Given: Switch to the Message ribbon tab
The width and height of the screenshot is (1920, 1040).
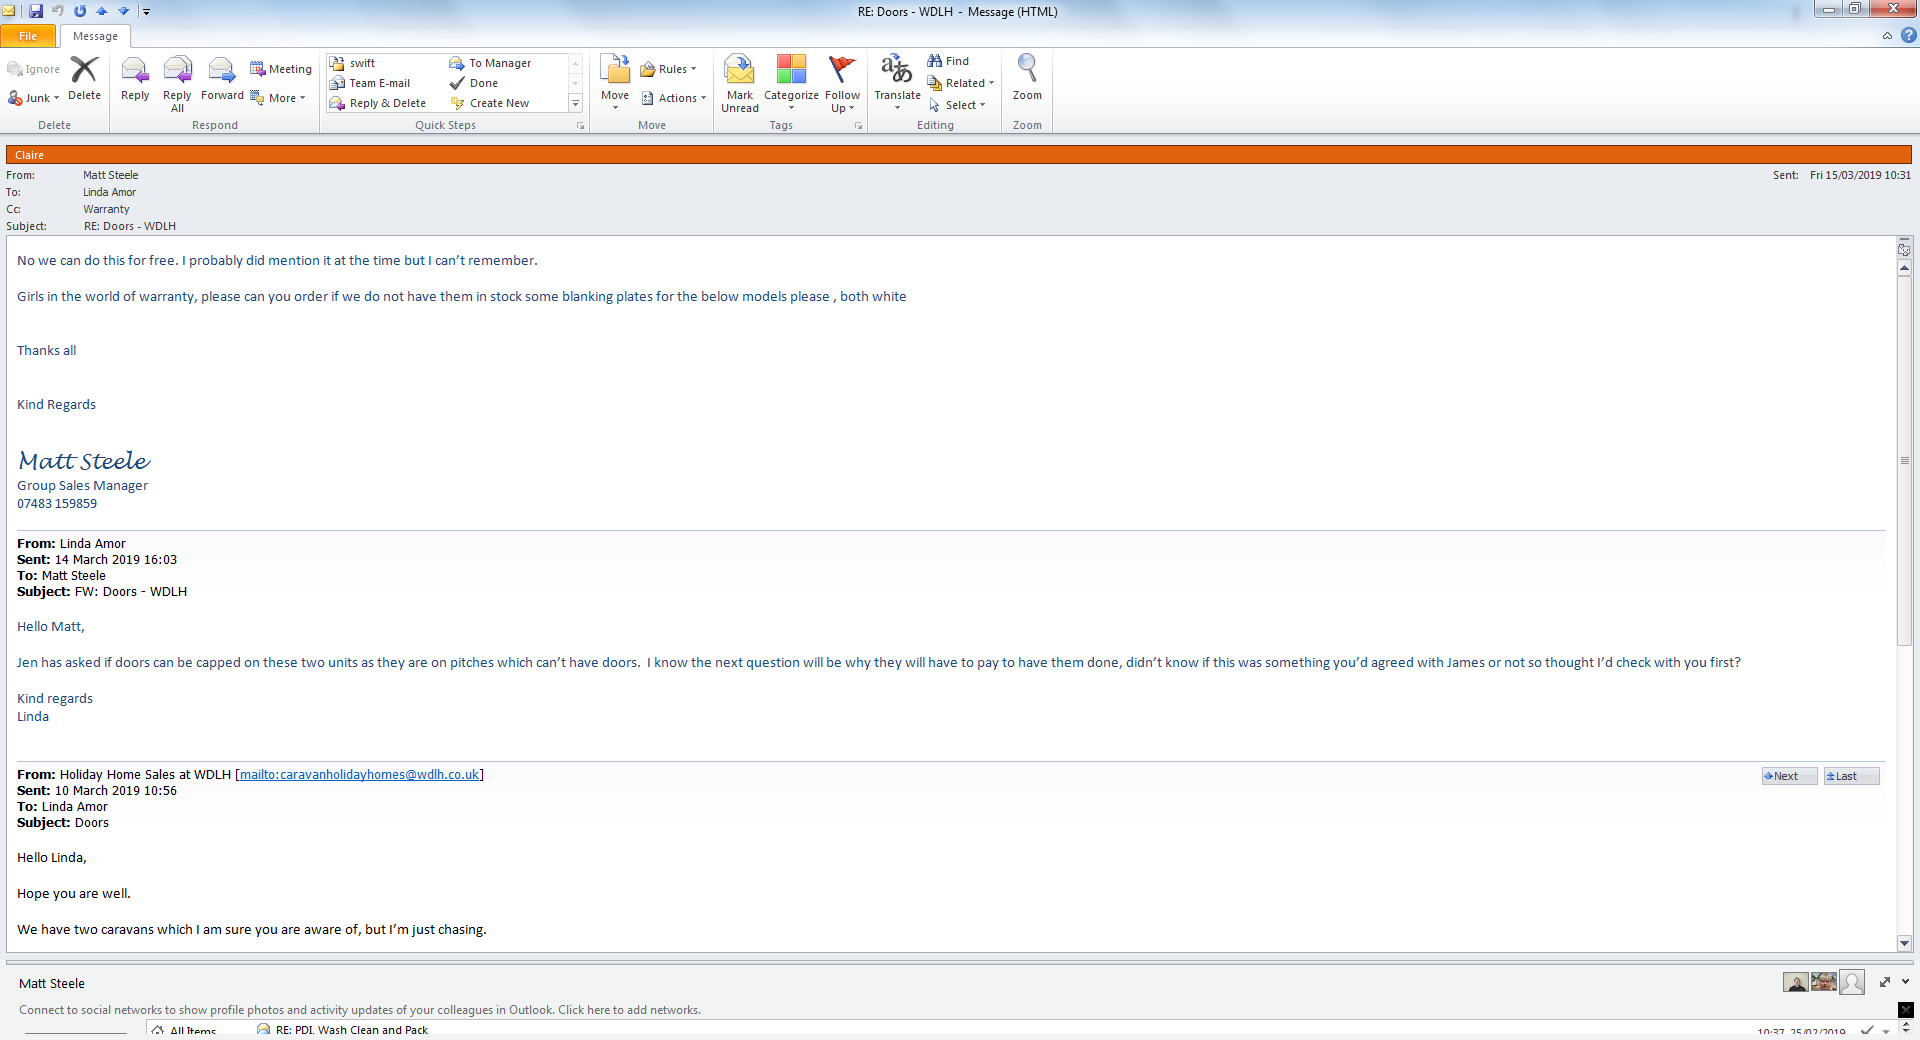Looking at the screenshot, I should point(95,36).
